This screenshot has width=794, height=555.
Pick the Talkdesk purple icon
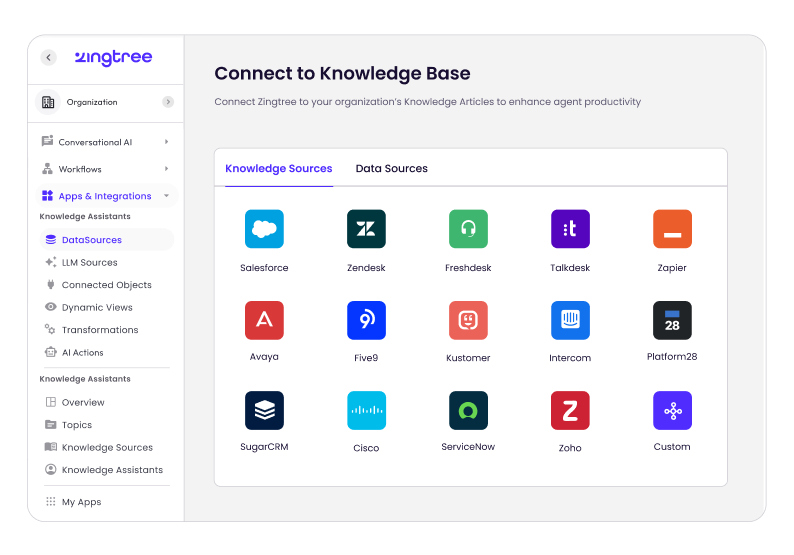point(570,229)
